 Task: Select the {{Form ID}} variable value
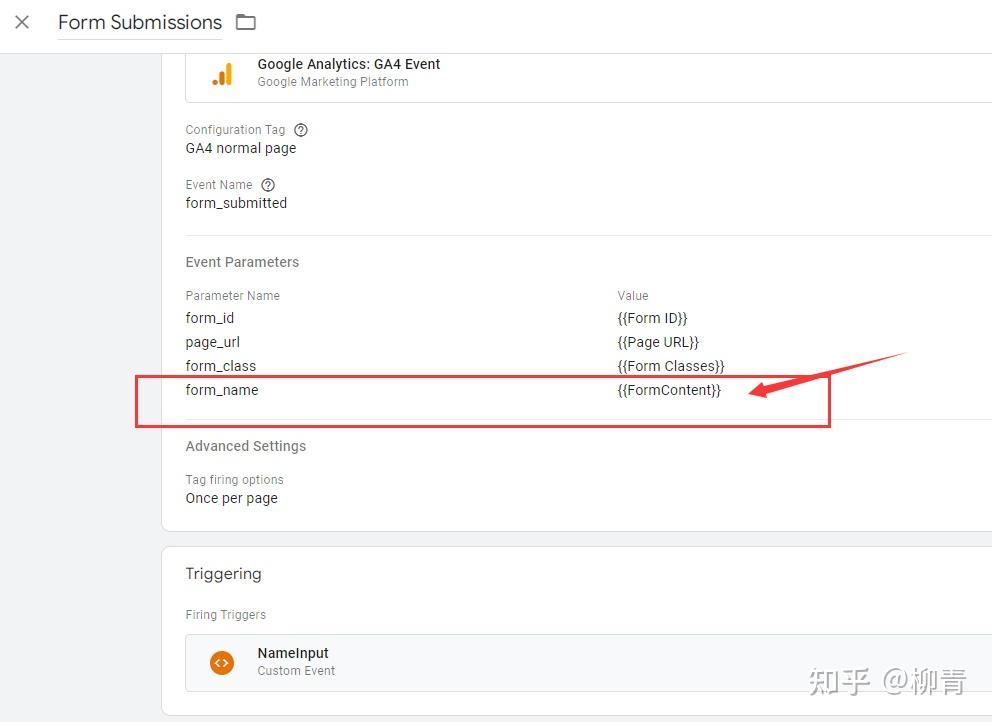[653, 317]
